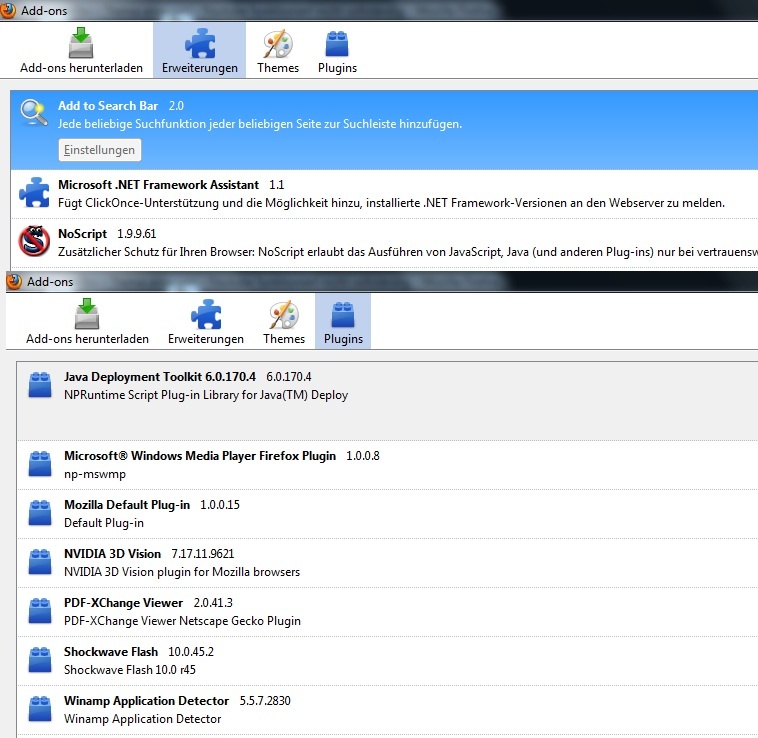Open Themes tab in upper window
The height and width of the screenshot is (738, 758).
point(278,50)
